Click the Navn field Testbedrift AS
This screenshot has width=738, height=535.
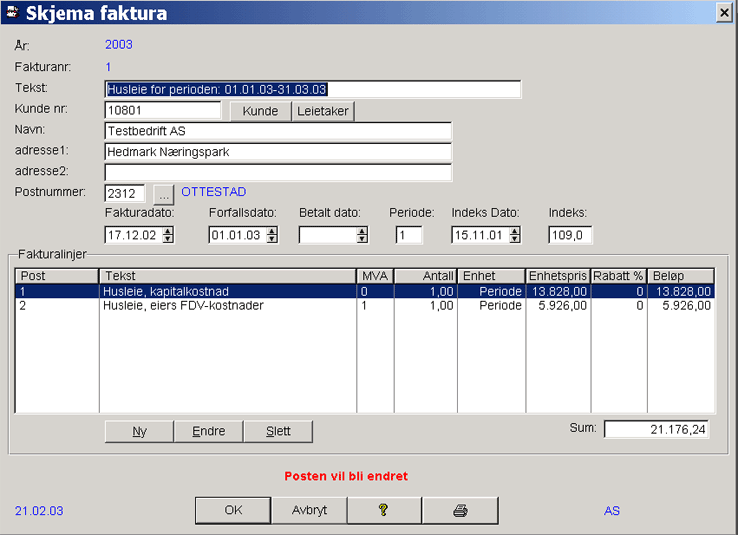(278, 131)
